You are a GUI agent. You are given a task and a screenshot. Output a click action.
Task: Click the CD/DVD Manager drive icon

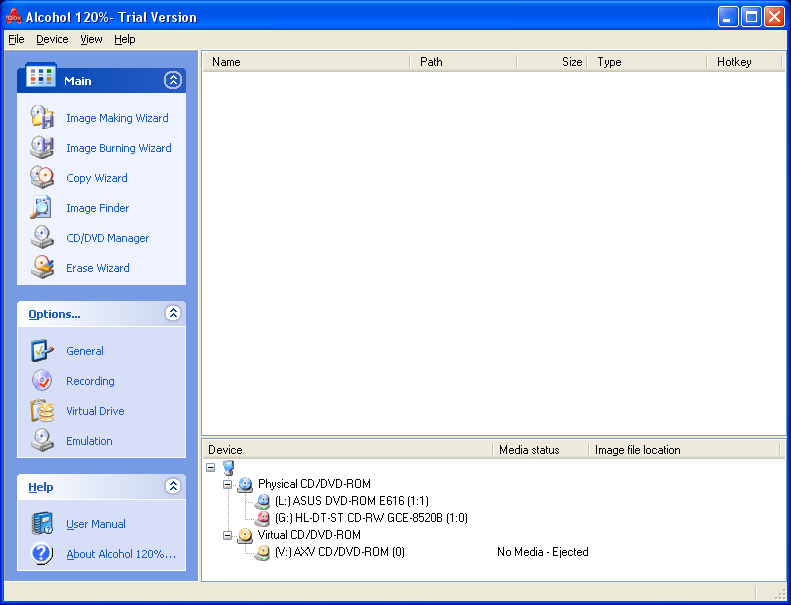(x=42, y=237)
